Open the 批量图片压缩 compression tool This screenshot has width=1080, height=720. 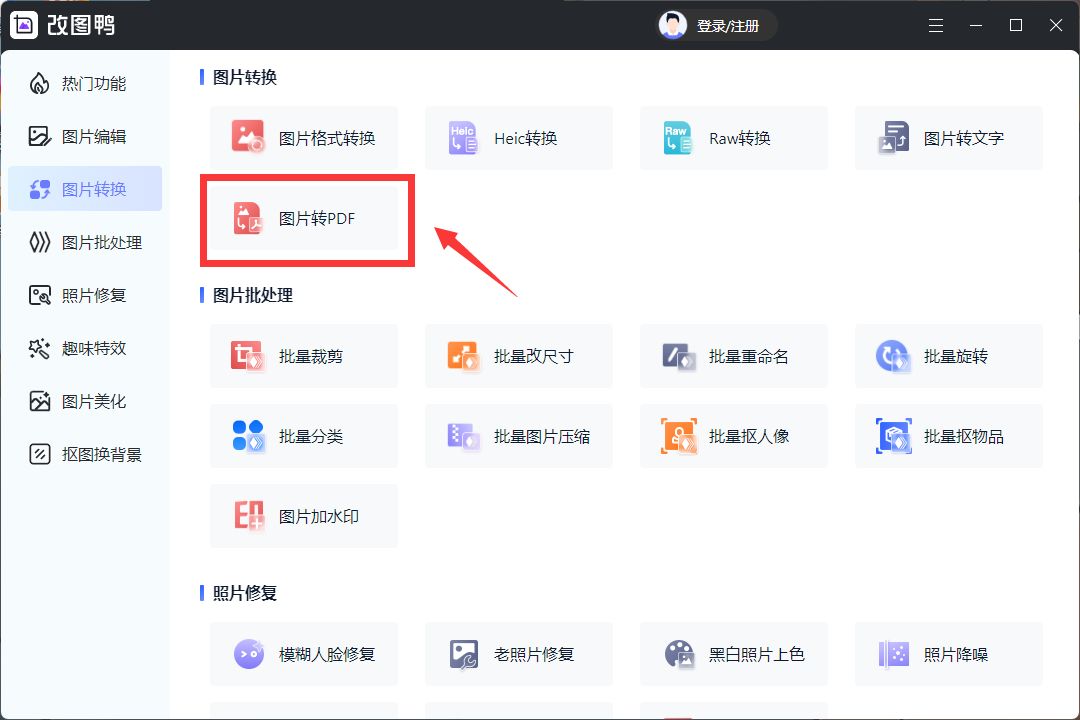(x=518, y=436)
